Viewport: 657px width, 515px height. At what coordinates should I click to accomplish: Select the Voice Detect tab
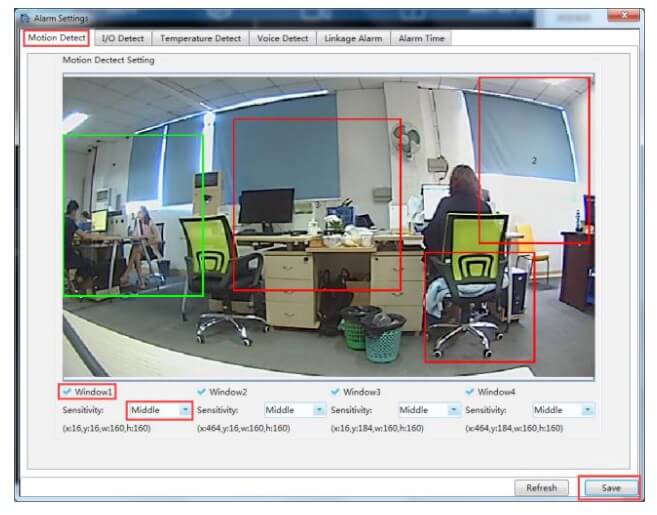[x=282, y=39]
